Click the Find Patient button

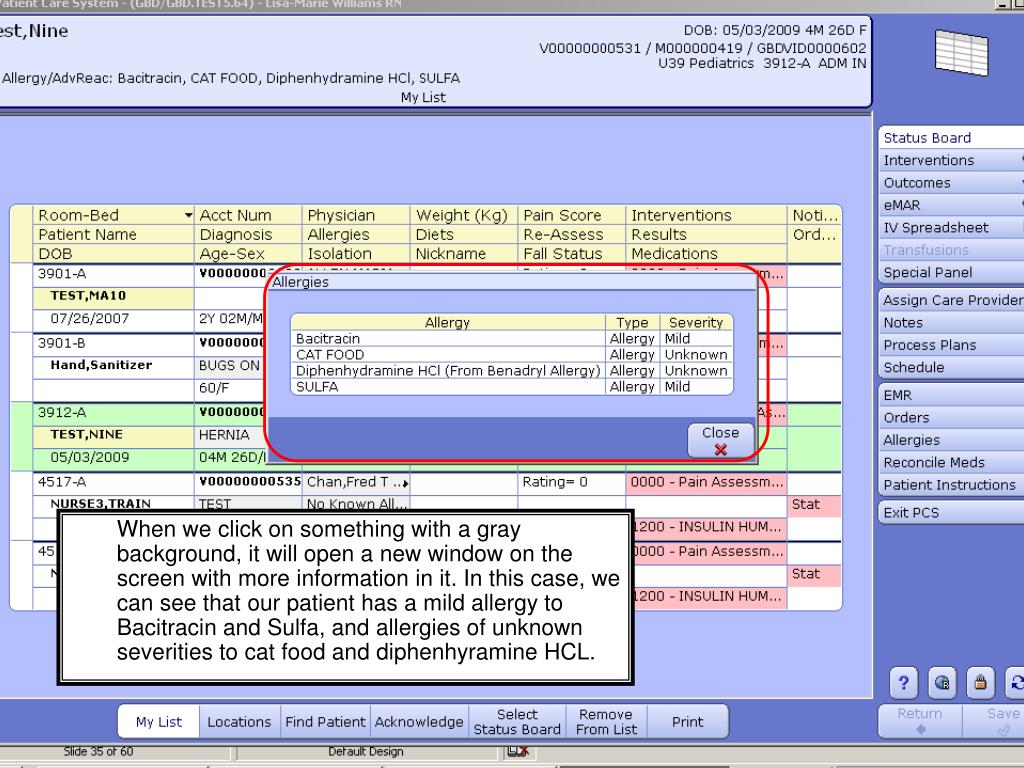[x=325, y=722]
